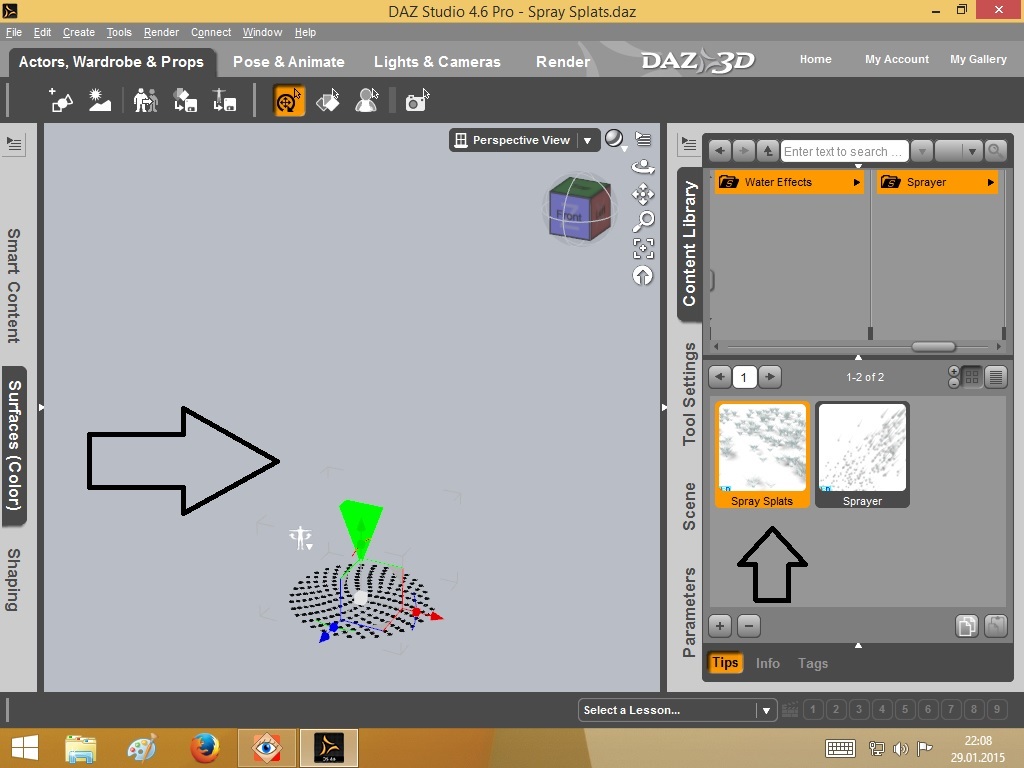Switch to the Tips tab
This screenshot has height=768, width=1024.
coord(725,662)
